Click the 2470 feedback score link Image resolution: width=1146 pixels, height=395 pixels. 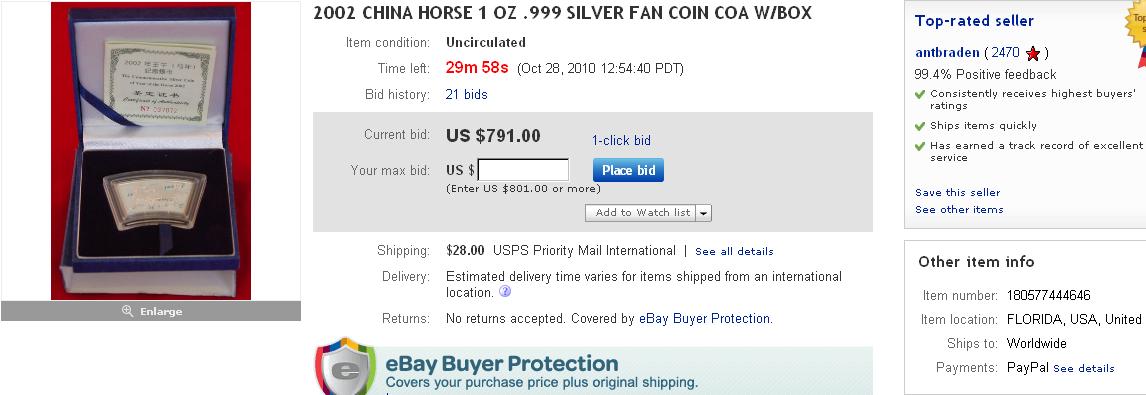(1006, 53)
